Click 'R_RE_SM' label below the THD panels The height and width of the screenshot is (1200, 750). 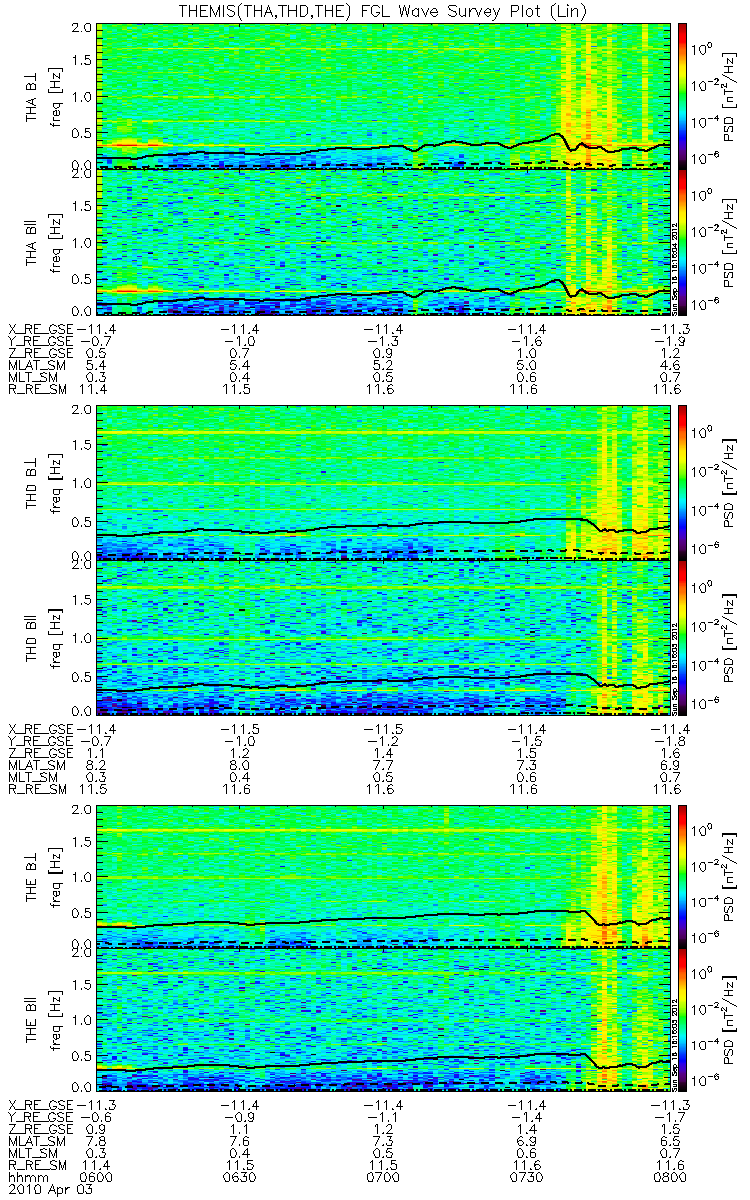38,790
